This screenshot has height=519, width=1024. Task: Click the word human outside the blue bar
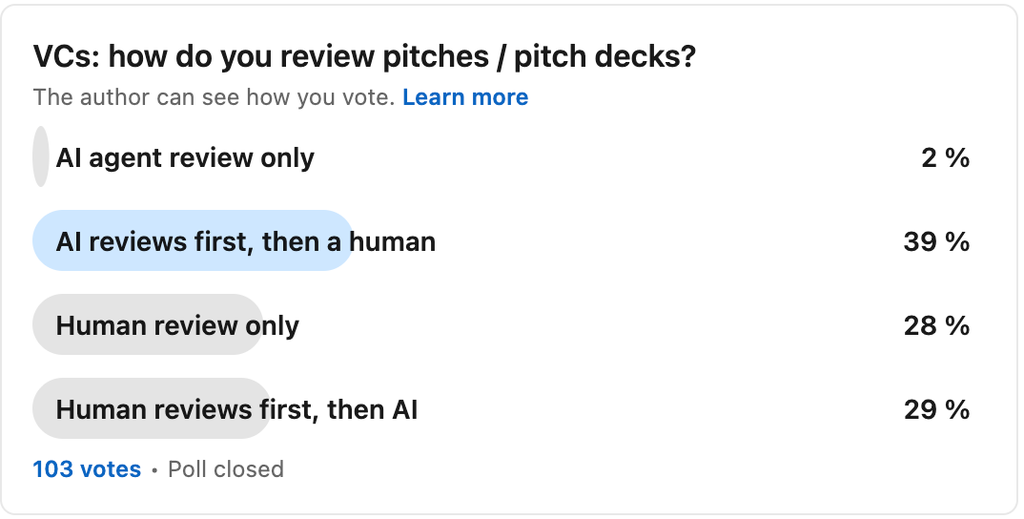pyautogui.click(x=392, y=242)
